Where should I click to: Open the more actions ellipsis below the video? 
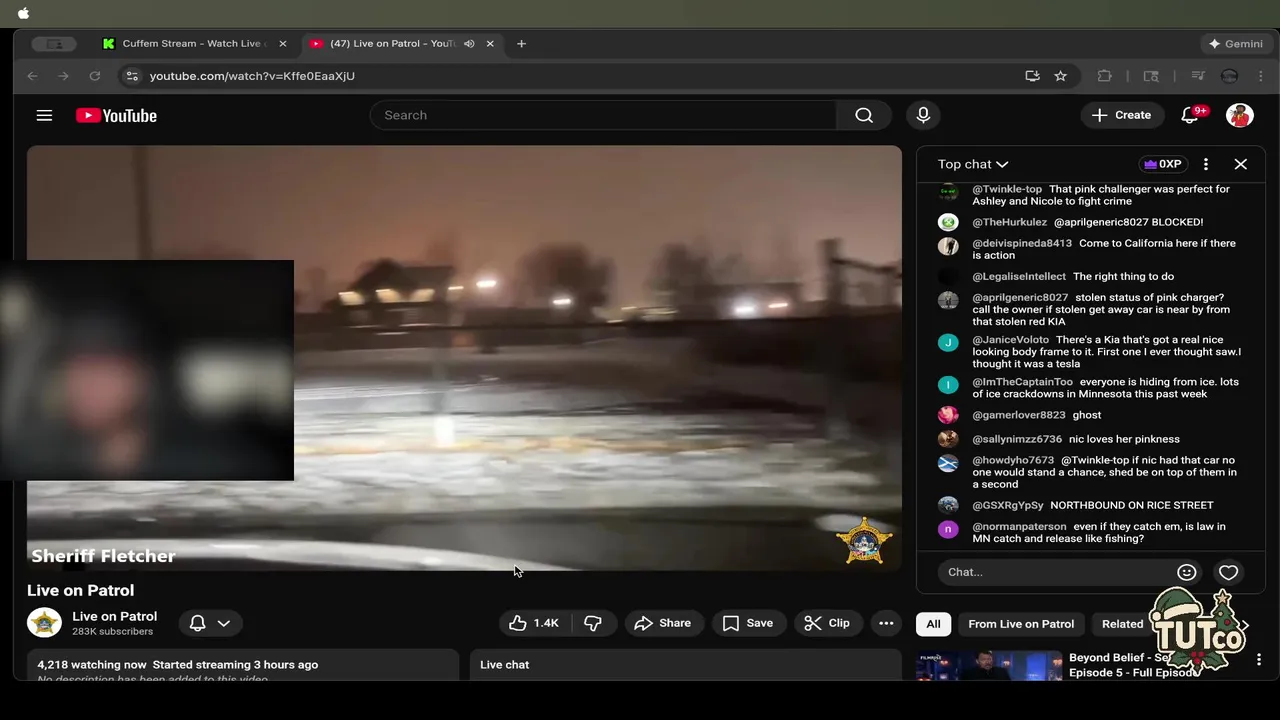(x=886, y=623)
